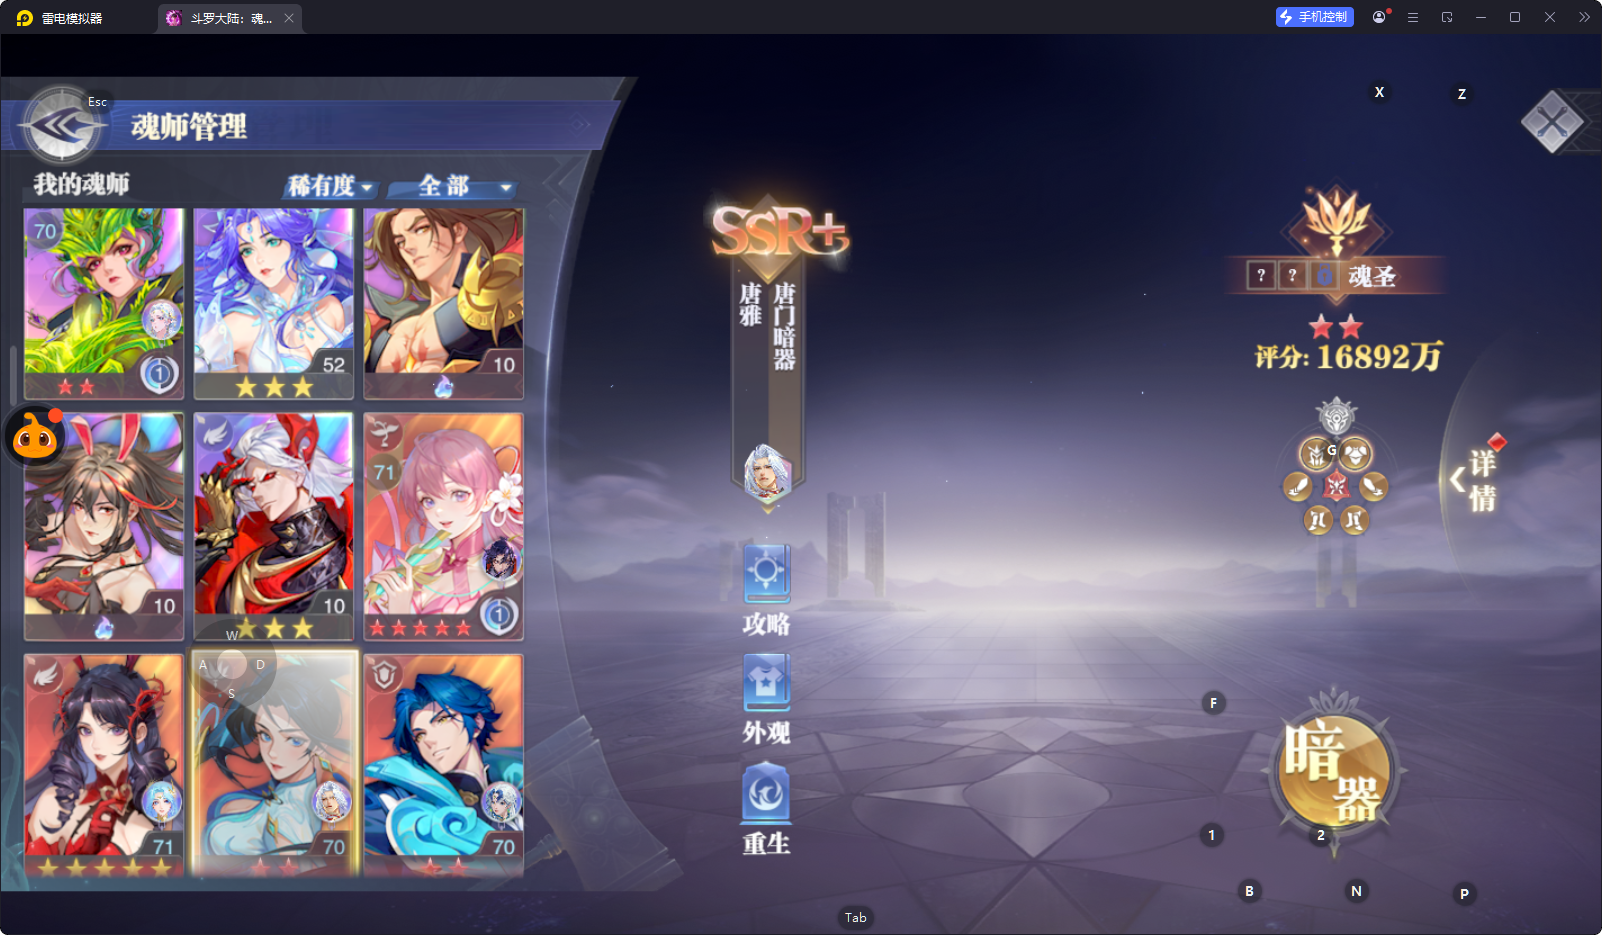Tap the gold 暗器 skill button
Viewport: 1602px width, 935px height.
1334,771
